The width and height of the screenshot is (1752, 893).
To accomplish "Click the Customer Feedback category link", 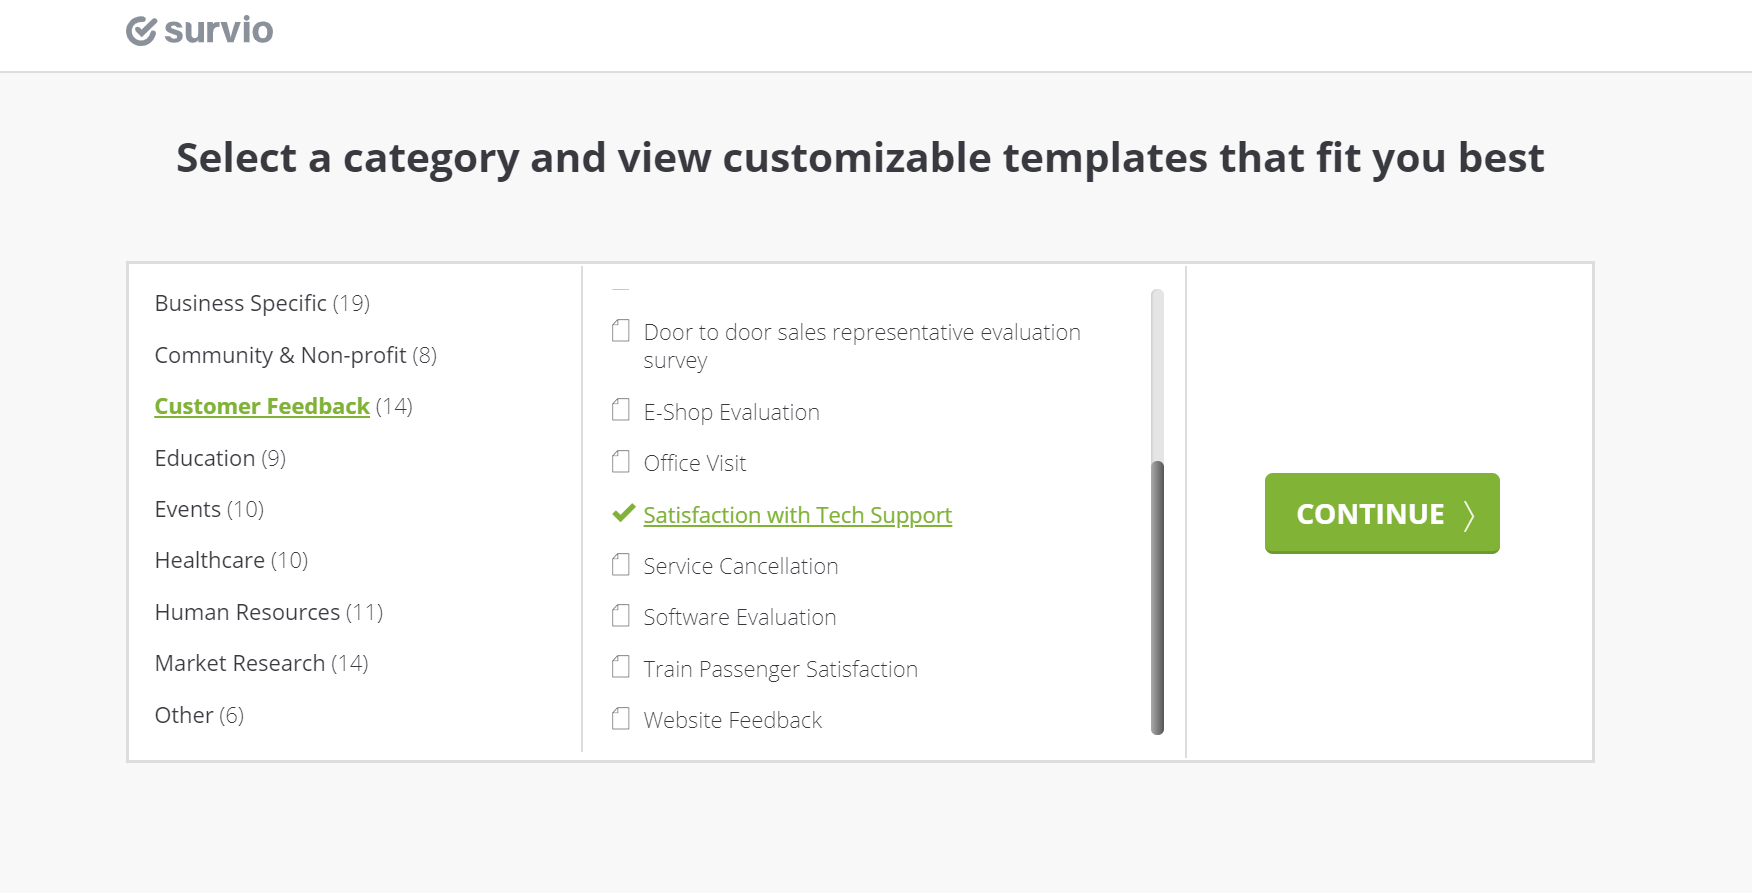I will coord(262,406).
